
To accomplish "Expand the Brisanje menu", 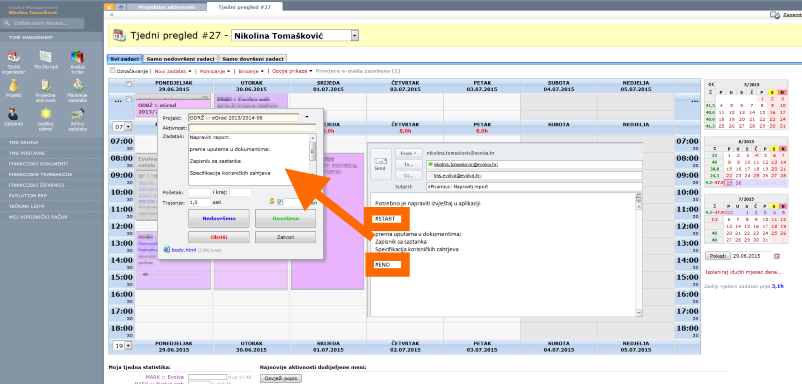I will [x=251, y=71].
